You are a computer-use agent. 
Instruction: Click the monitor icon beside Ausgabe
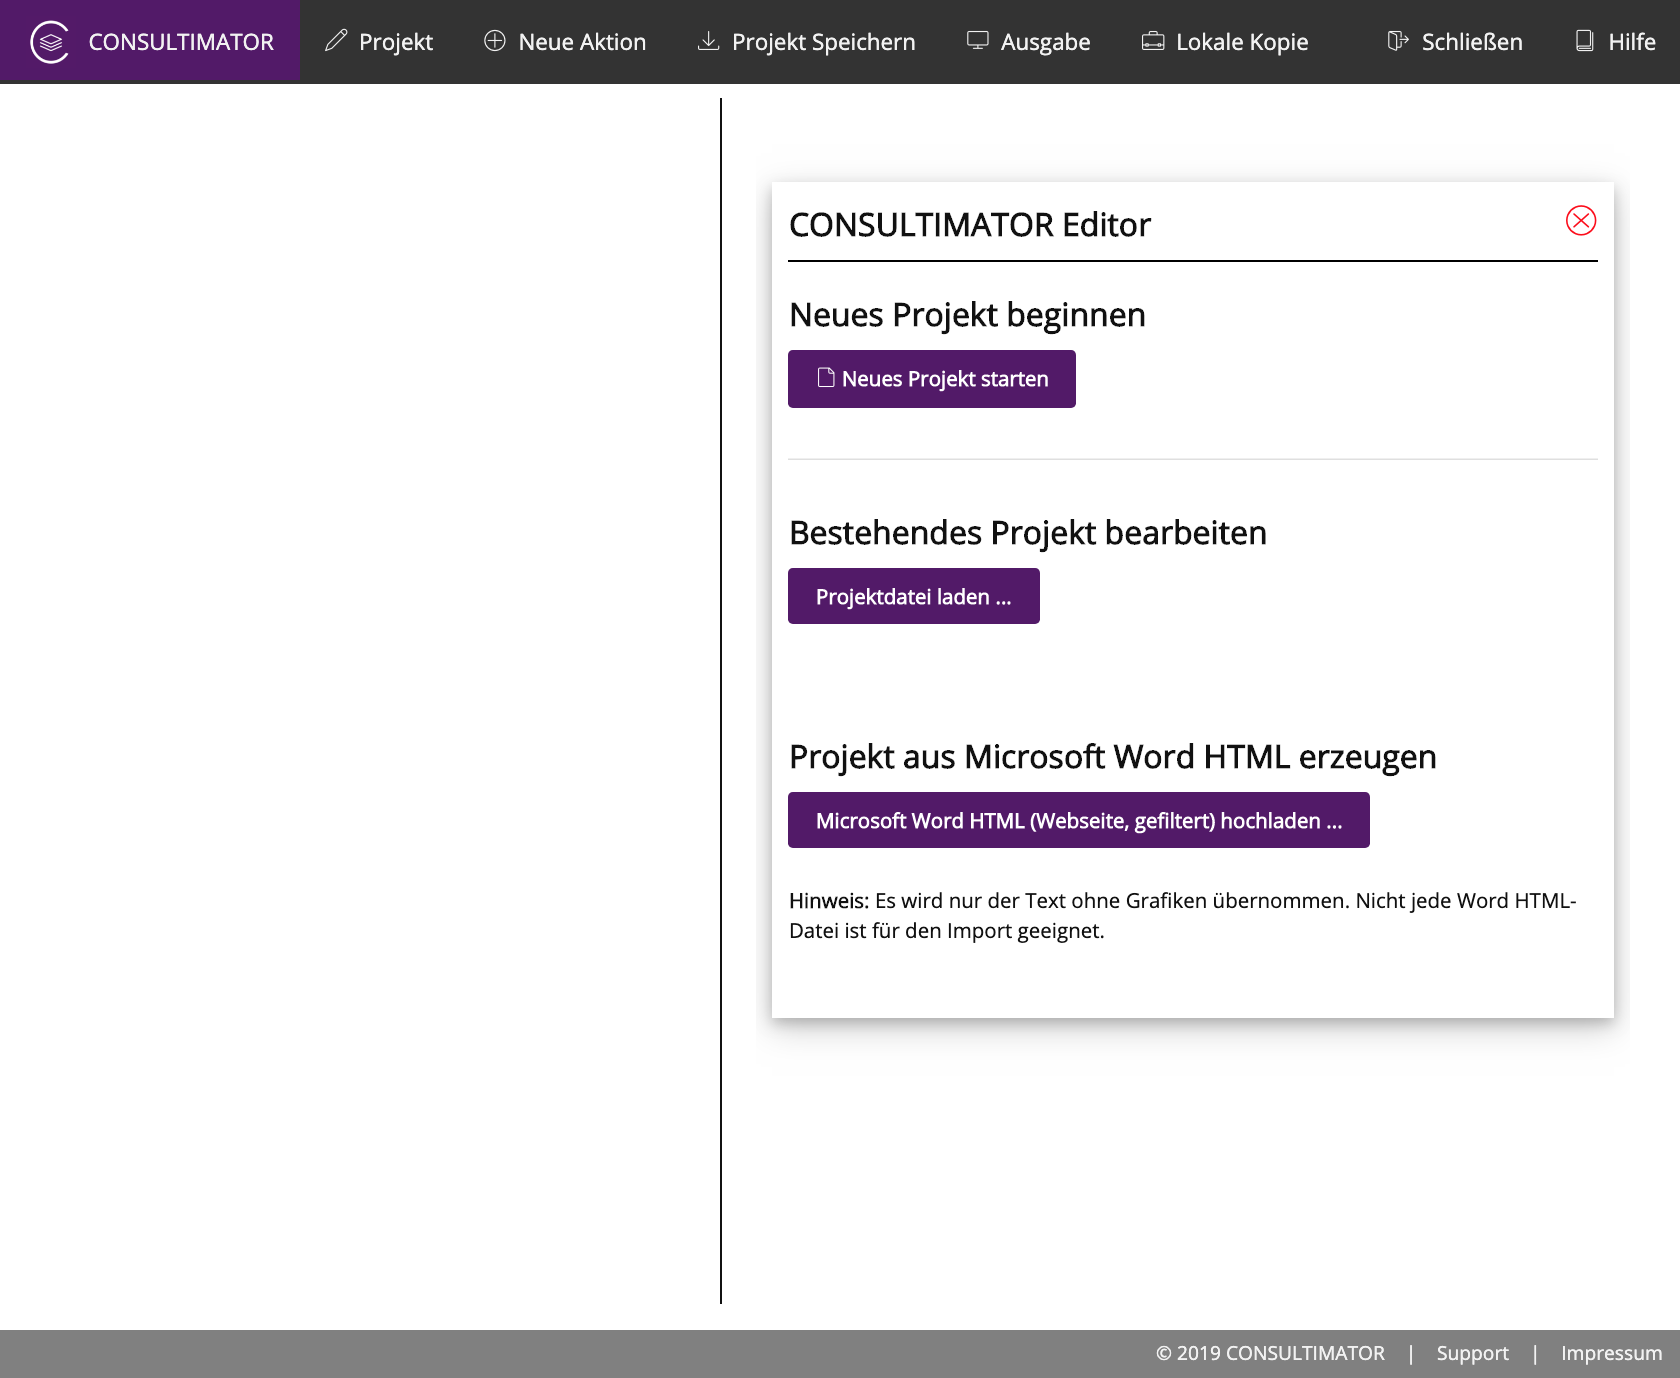(x=978, y=41)
